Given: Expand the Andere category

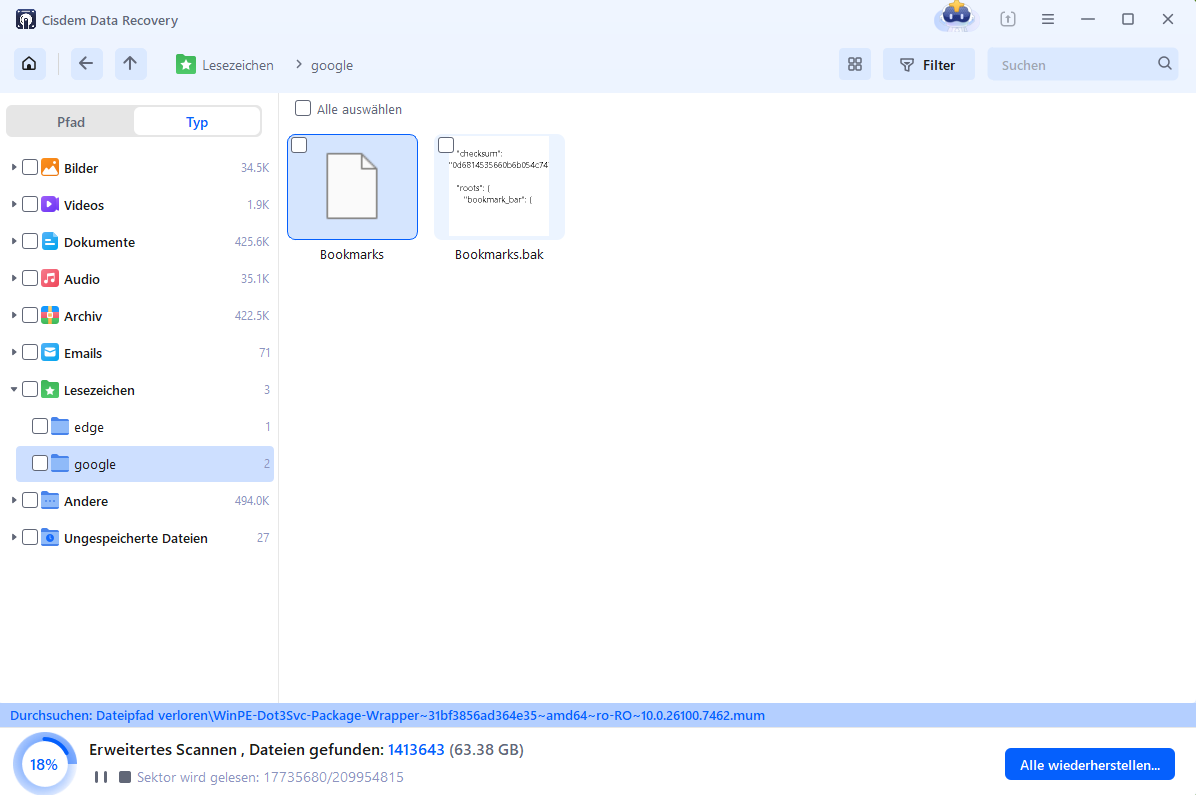Looking at the screenshot, I should [x=13, y=500].
